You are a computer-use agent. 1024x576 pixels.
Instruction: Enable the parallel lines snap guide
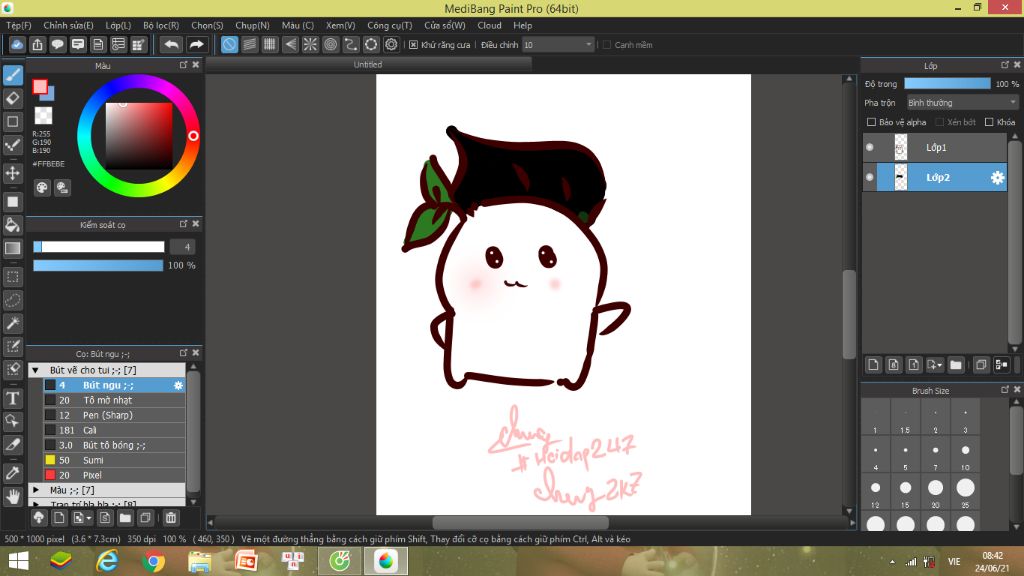249,44
